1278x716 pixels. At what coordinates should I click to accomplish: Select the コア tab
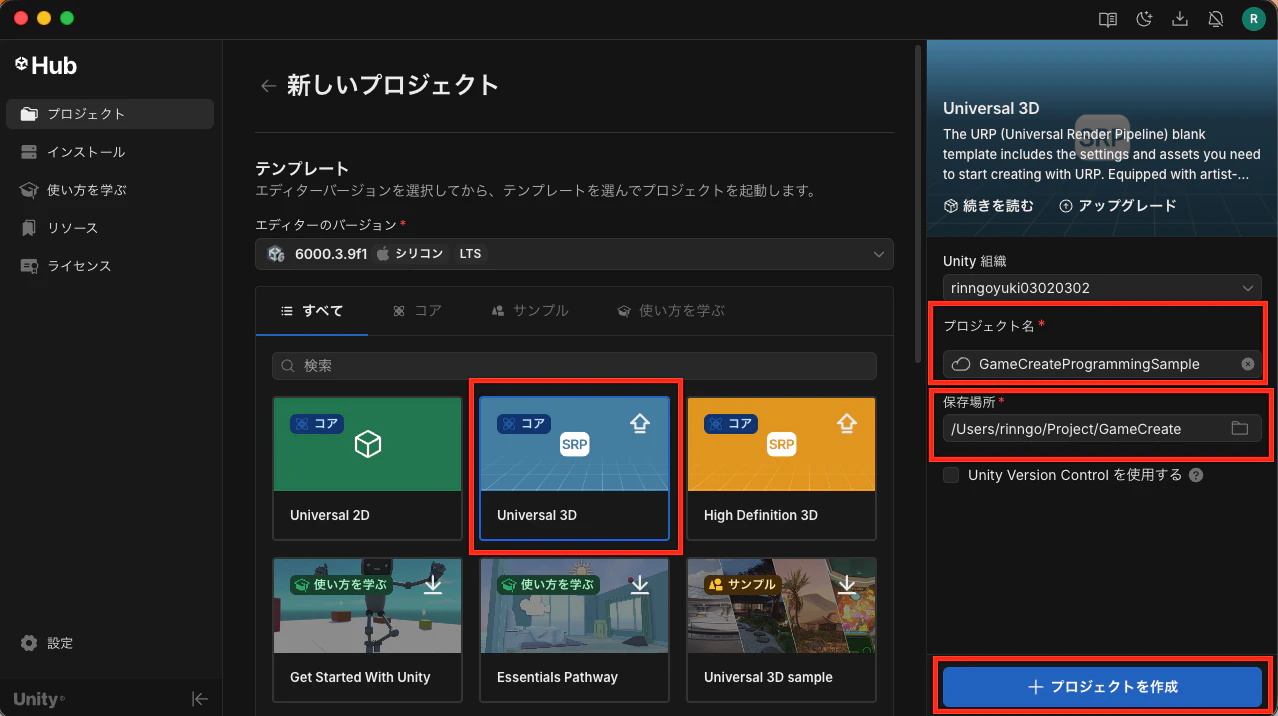point(417,311)
